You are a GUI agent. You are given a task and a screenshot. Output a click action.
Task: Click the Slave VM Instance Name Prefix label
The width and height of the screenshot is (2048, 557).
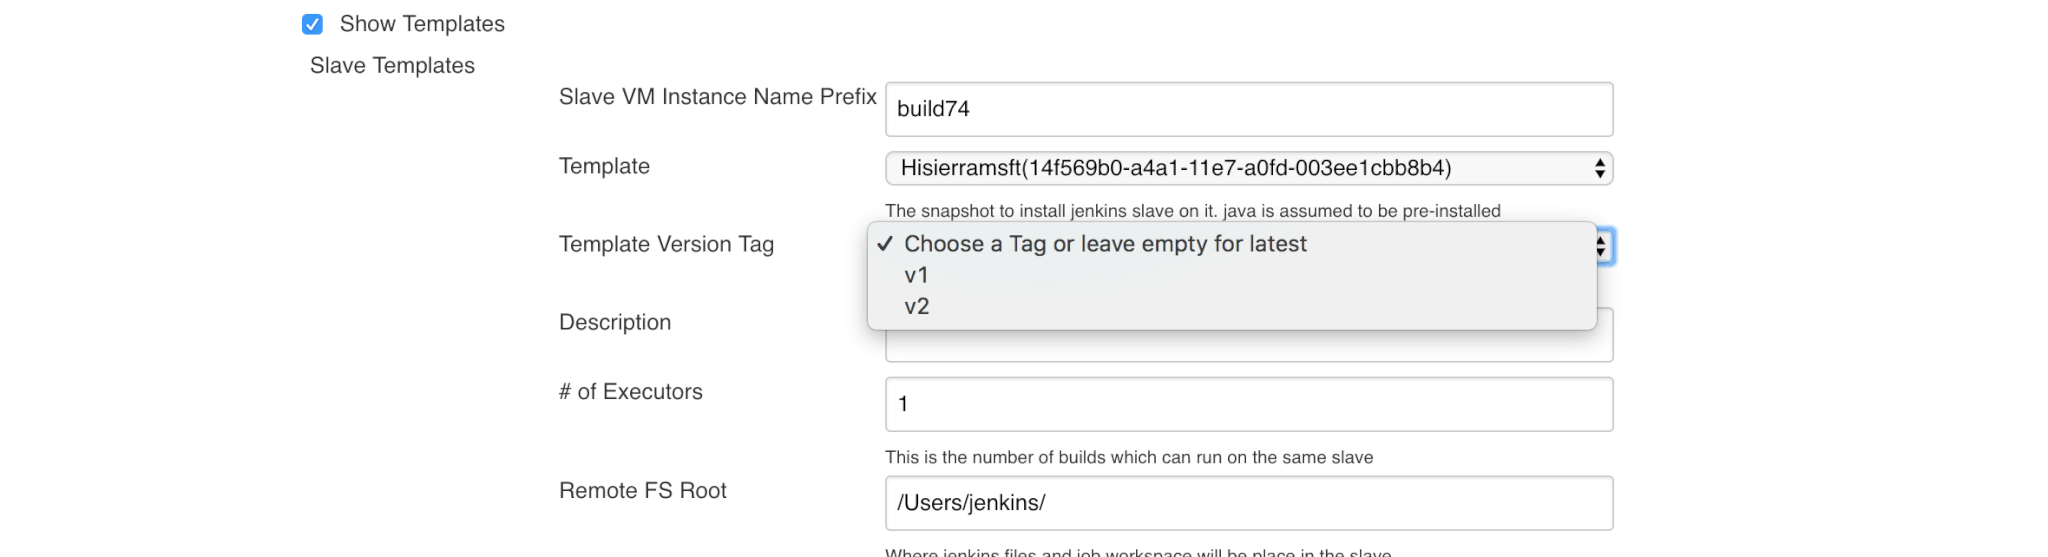[x=717, y=97]
